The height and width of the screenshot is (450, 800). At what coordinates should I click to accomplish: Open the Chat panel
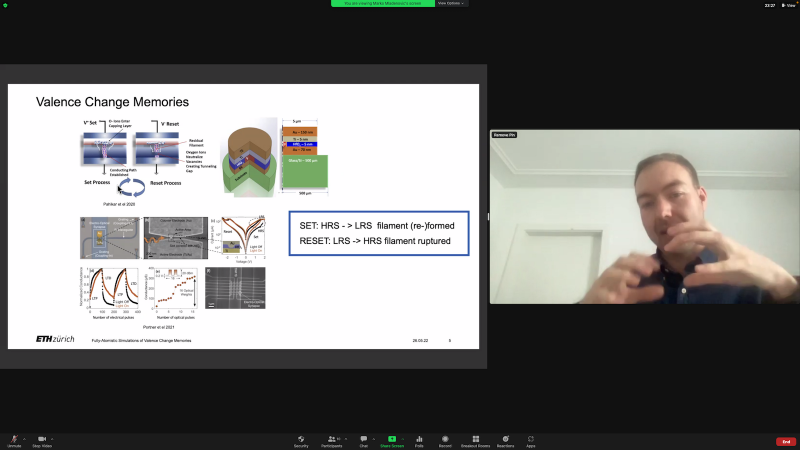point(363,441)
